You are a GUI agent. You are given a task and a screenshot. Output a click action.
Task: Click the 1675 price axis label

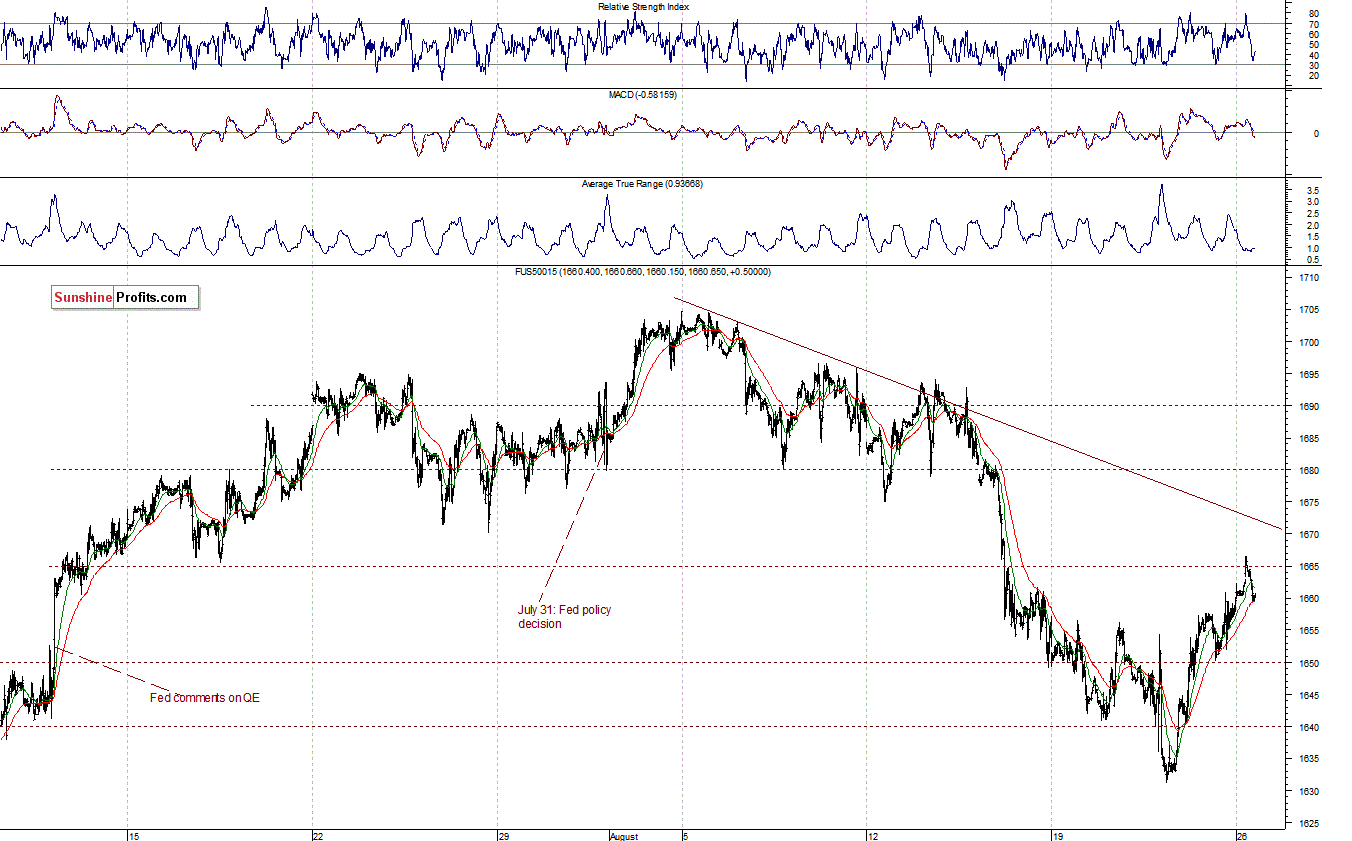point(1311,502)
